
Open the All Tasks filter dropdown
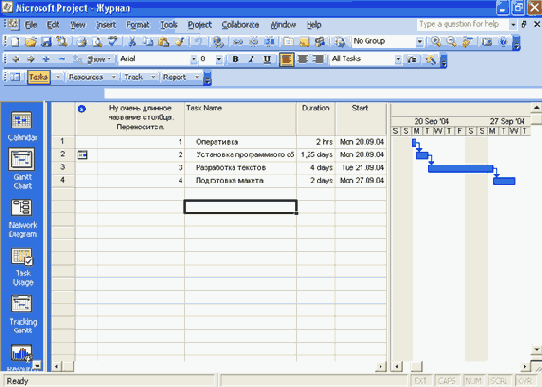(398, 59)
